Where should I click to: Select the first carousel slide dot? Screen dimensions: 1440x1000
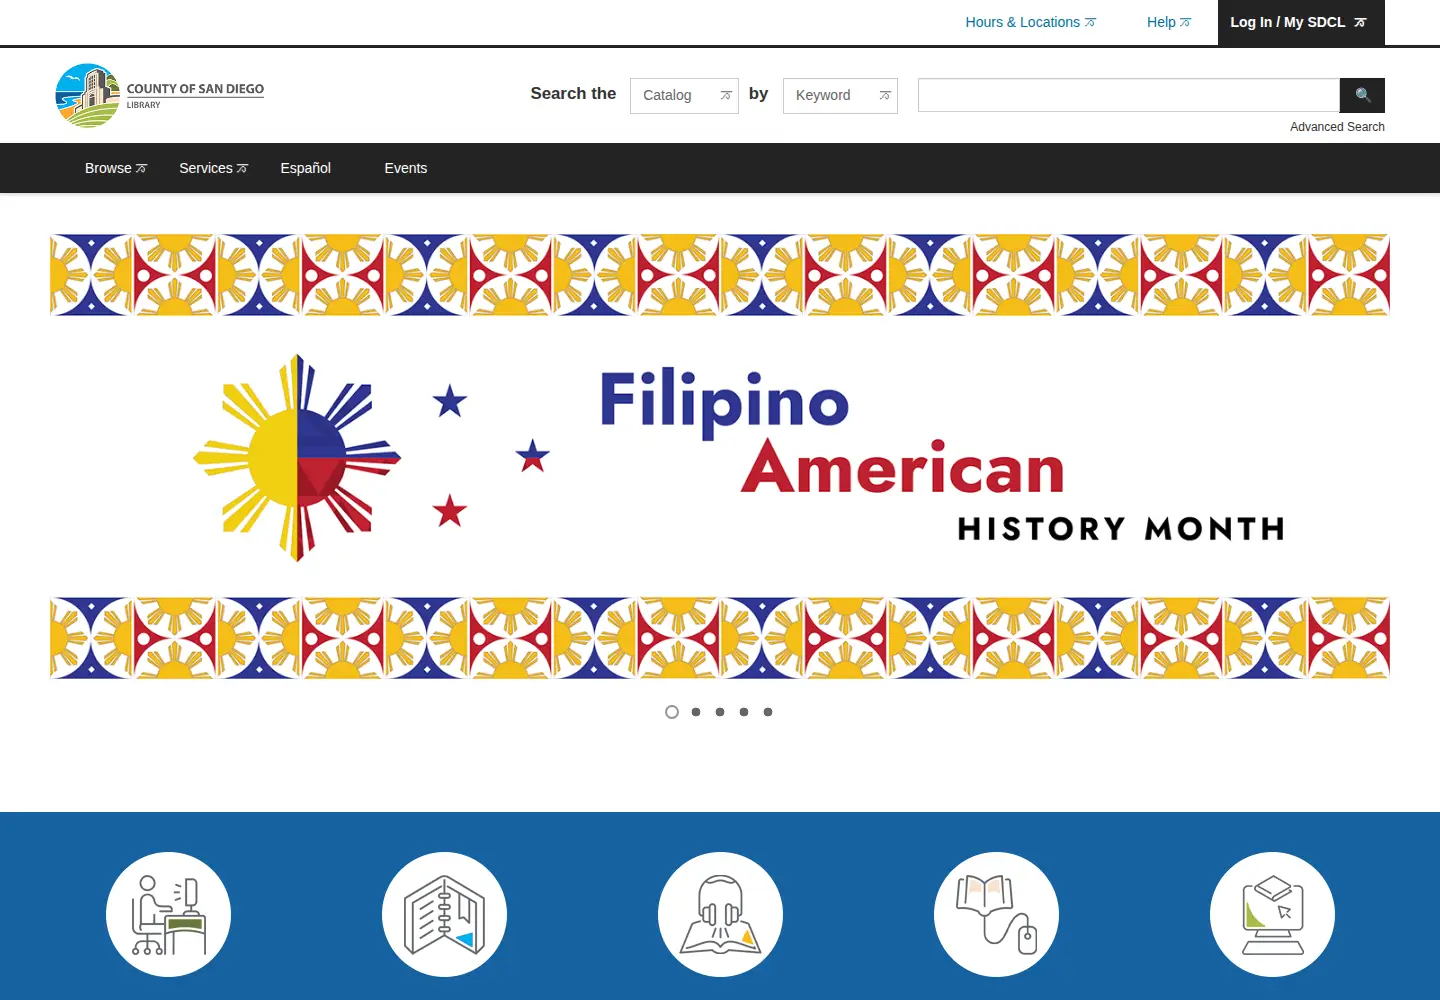click(x=672, y=712)
